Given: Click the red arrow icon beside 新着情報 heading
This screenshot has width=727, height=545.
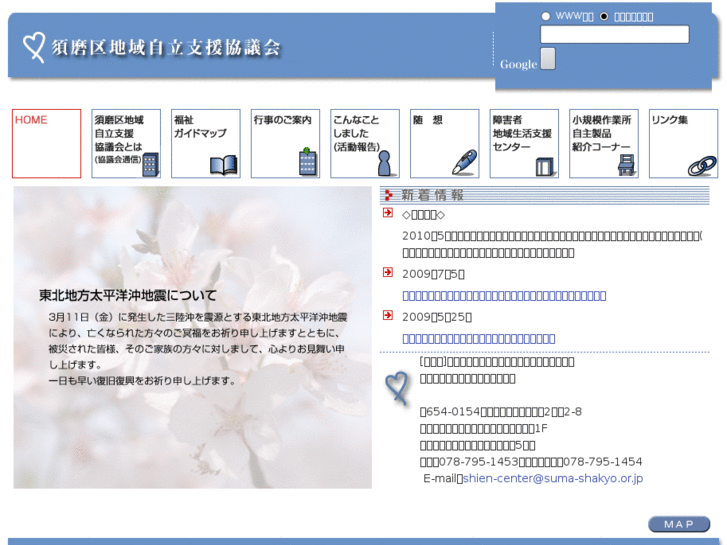Looking at the screenshot, I should [388, 196].
